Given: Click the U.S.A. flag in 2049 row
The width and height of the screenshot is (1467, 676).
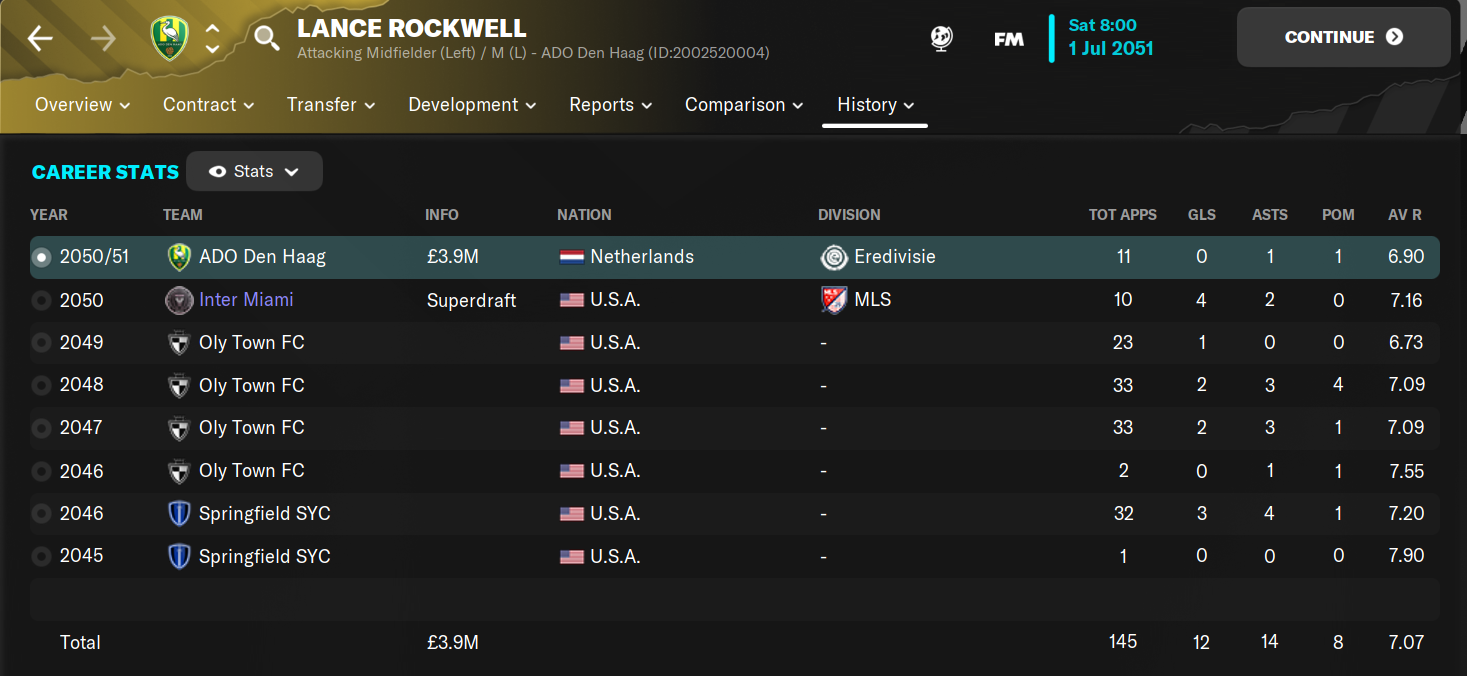Looking at the screenshot, I should (x=571, y=343).
